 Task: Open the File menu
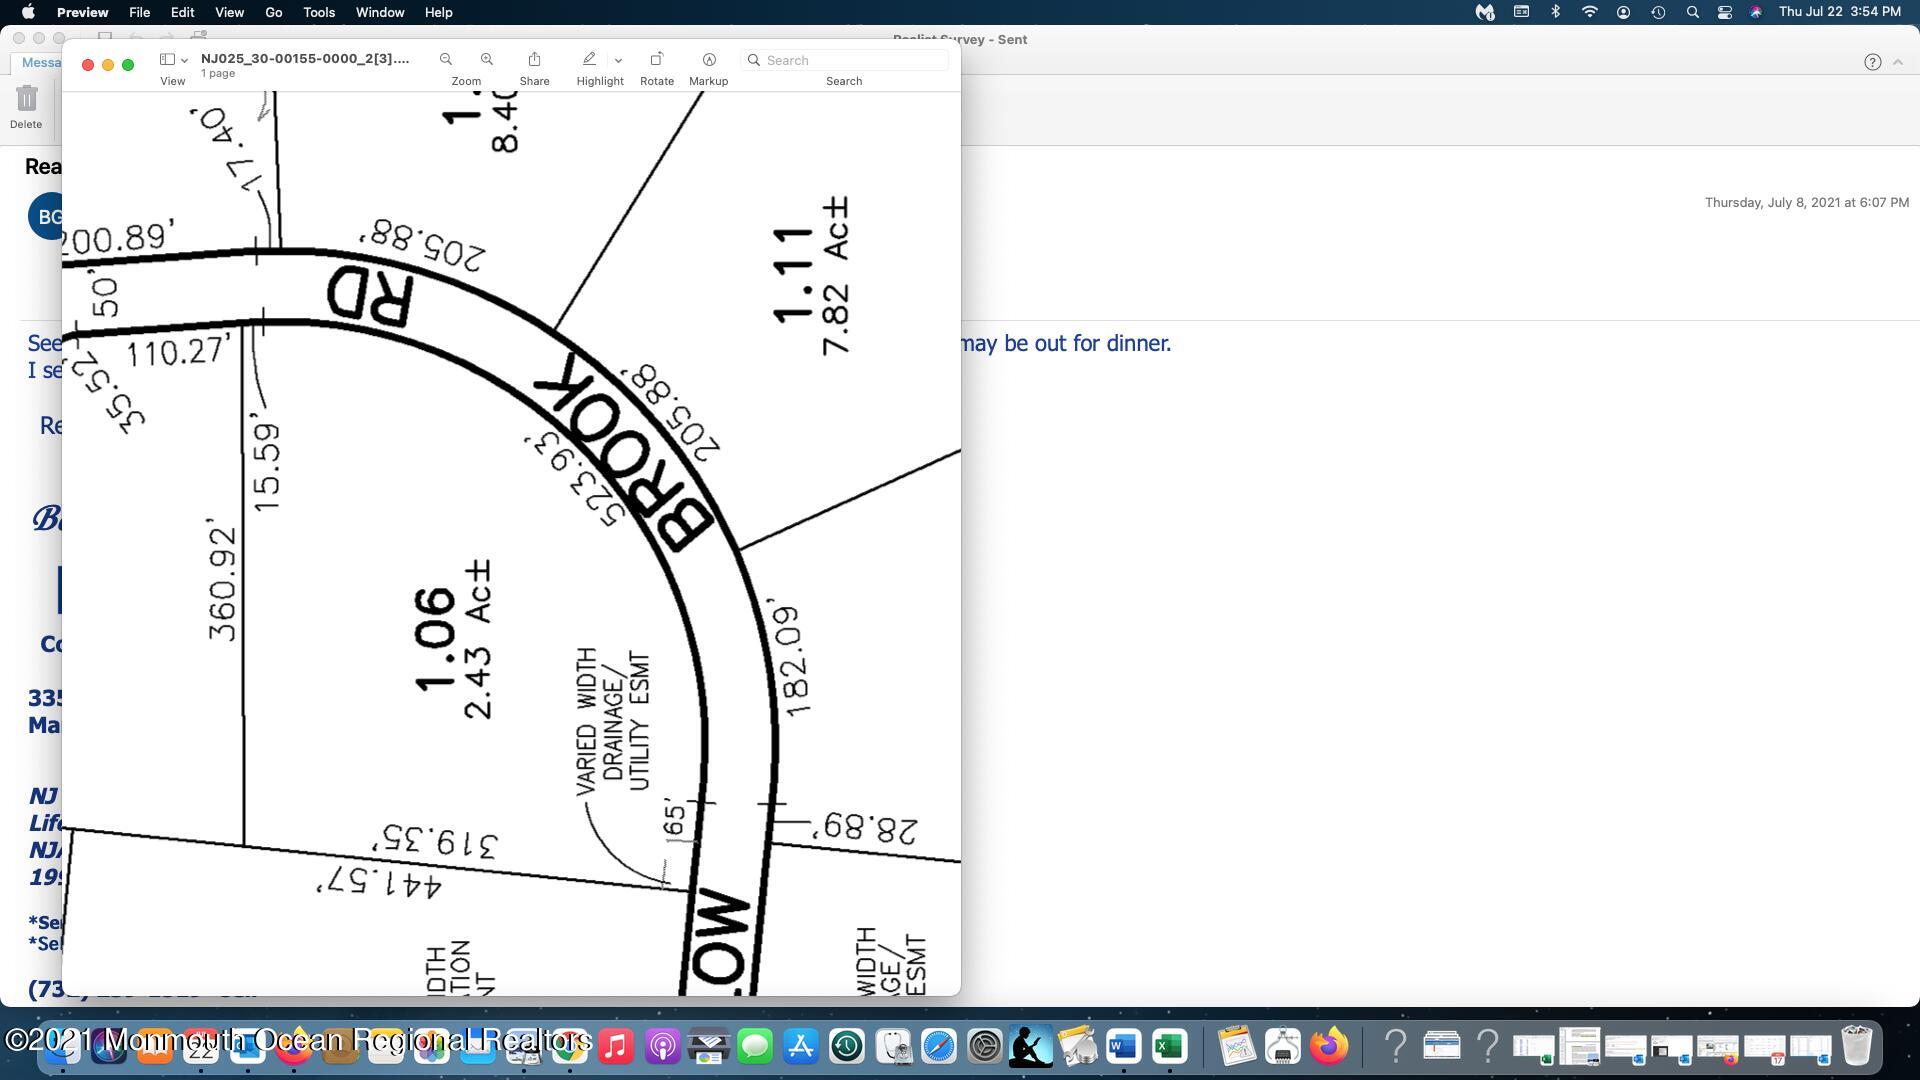point(139,12)
